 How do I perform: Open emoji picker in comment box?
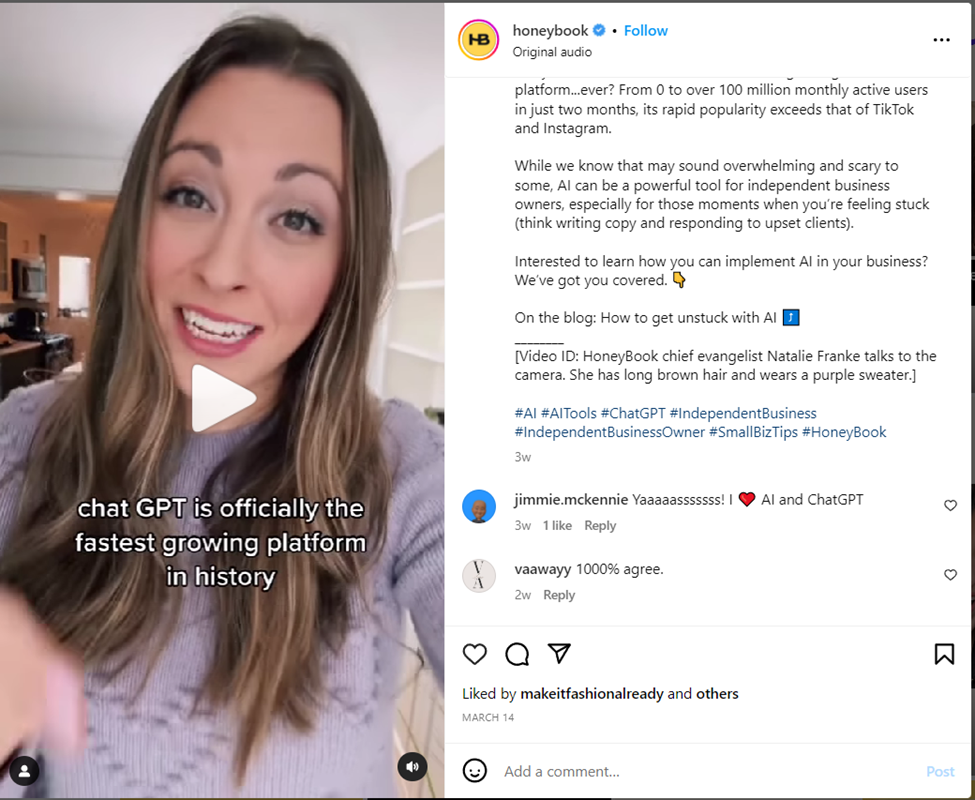[474, 771]
